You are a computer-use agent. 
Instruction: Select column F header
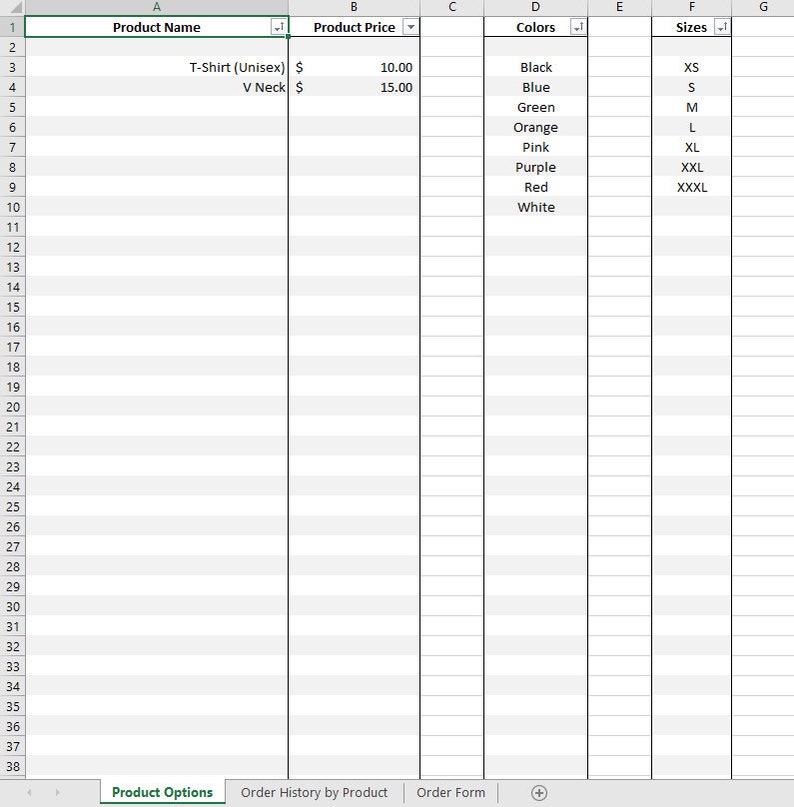692,7
